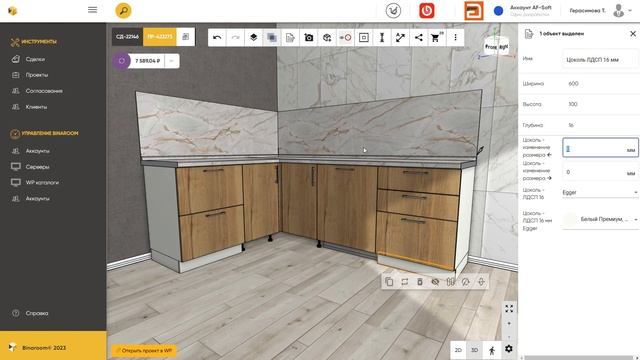Toggle the overlapping squares transparency tool
640x360 pixels.
click(x=272, y=38)
